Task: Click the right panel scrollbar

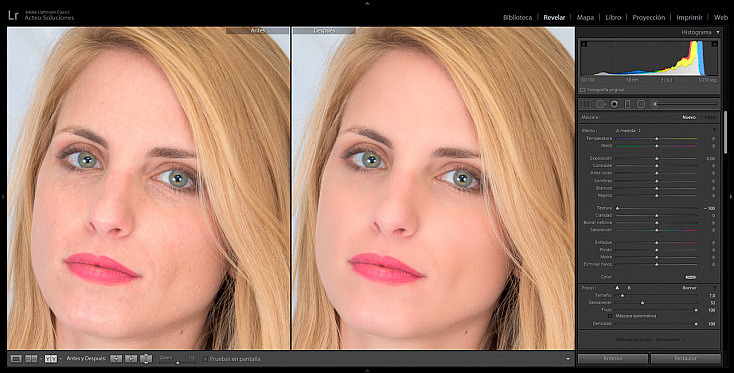Action: [x=726, y=132]
